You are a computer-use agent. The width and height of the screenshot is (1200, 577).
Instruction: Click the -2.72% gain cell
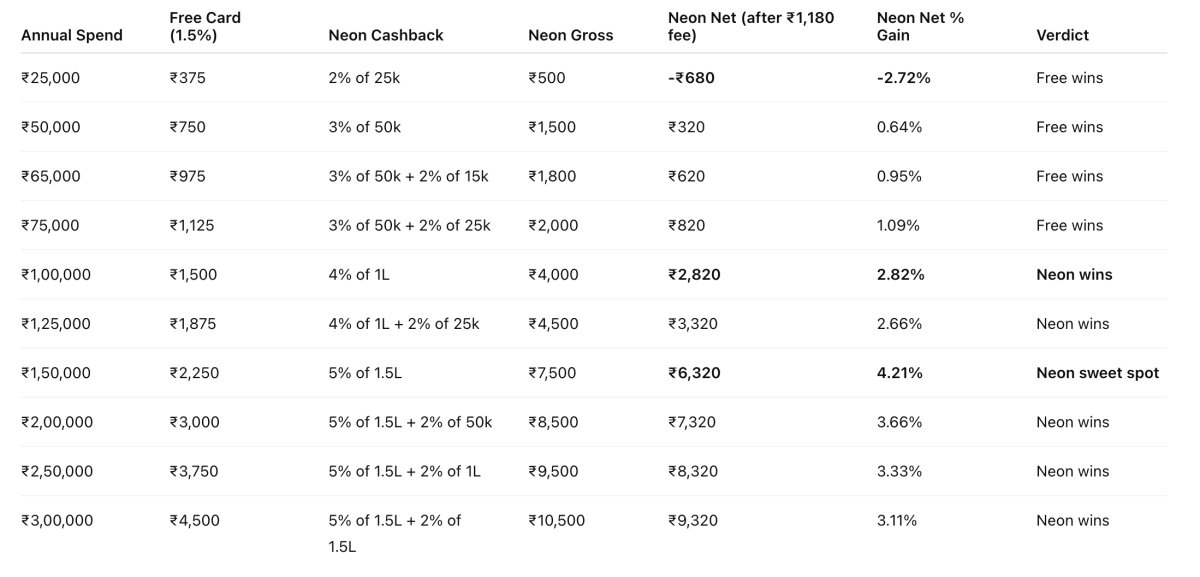click(x=903, y=78)
